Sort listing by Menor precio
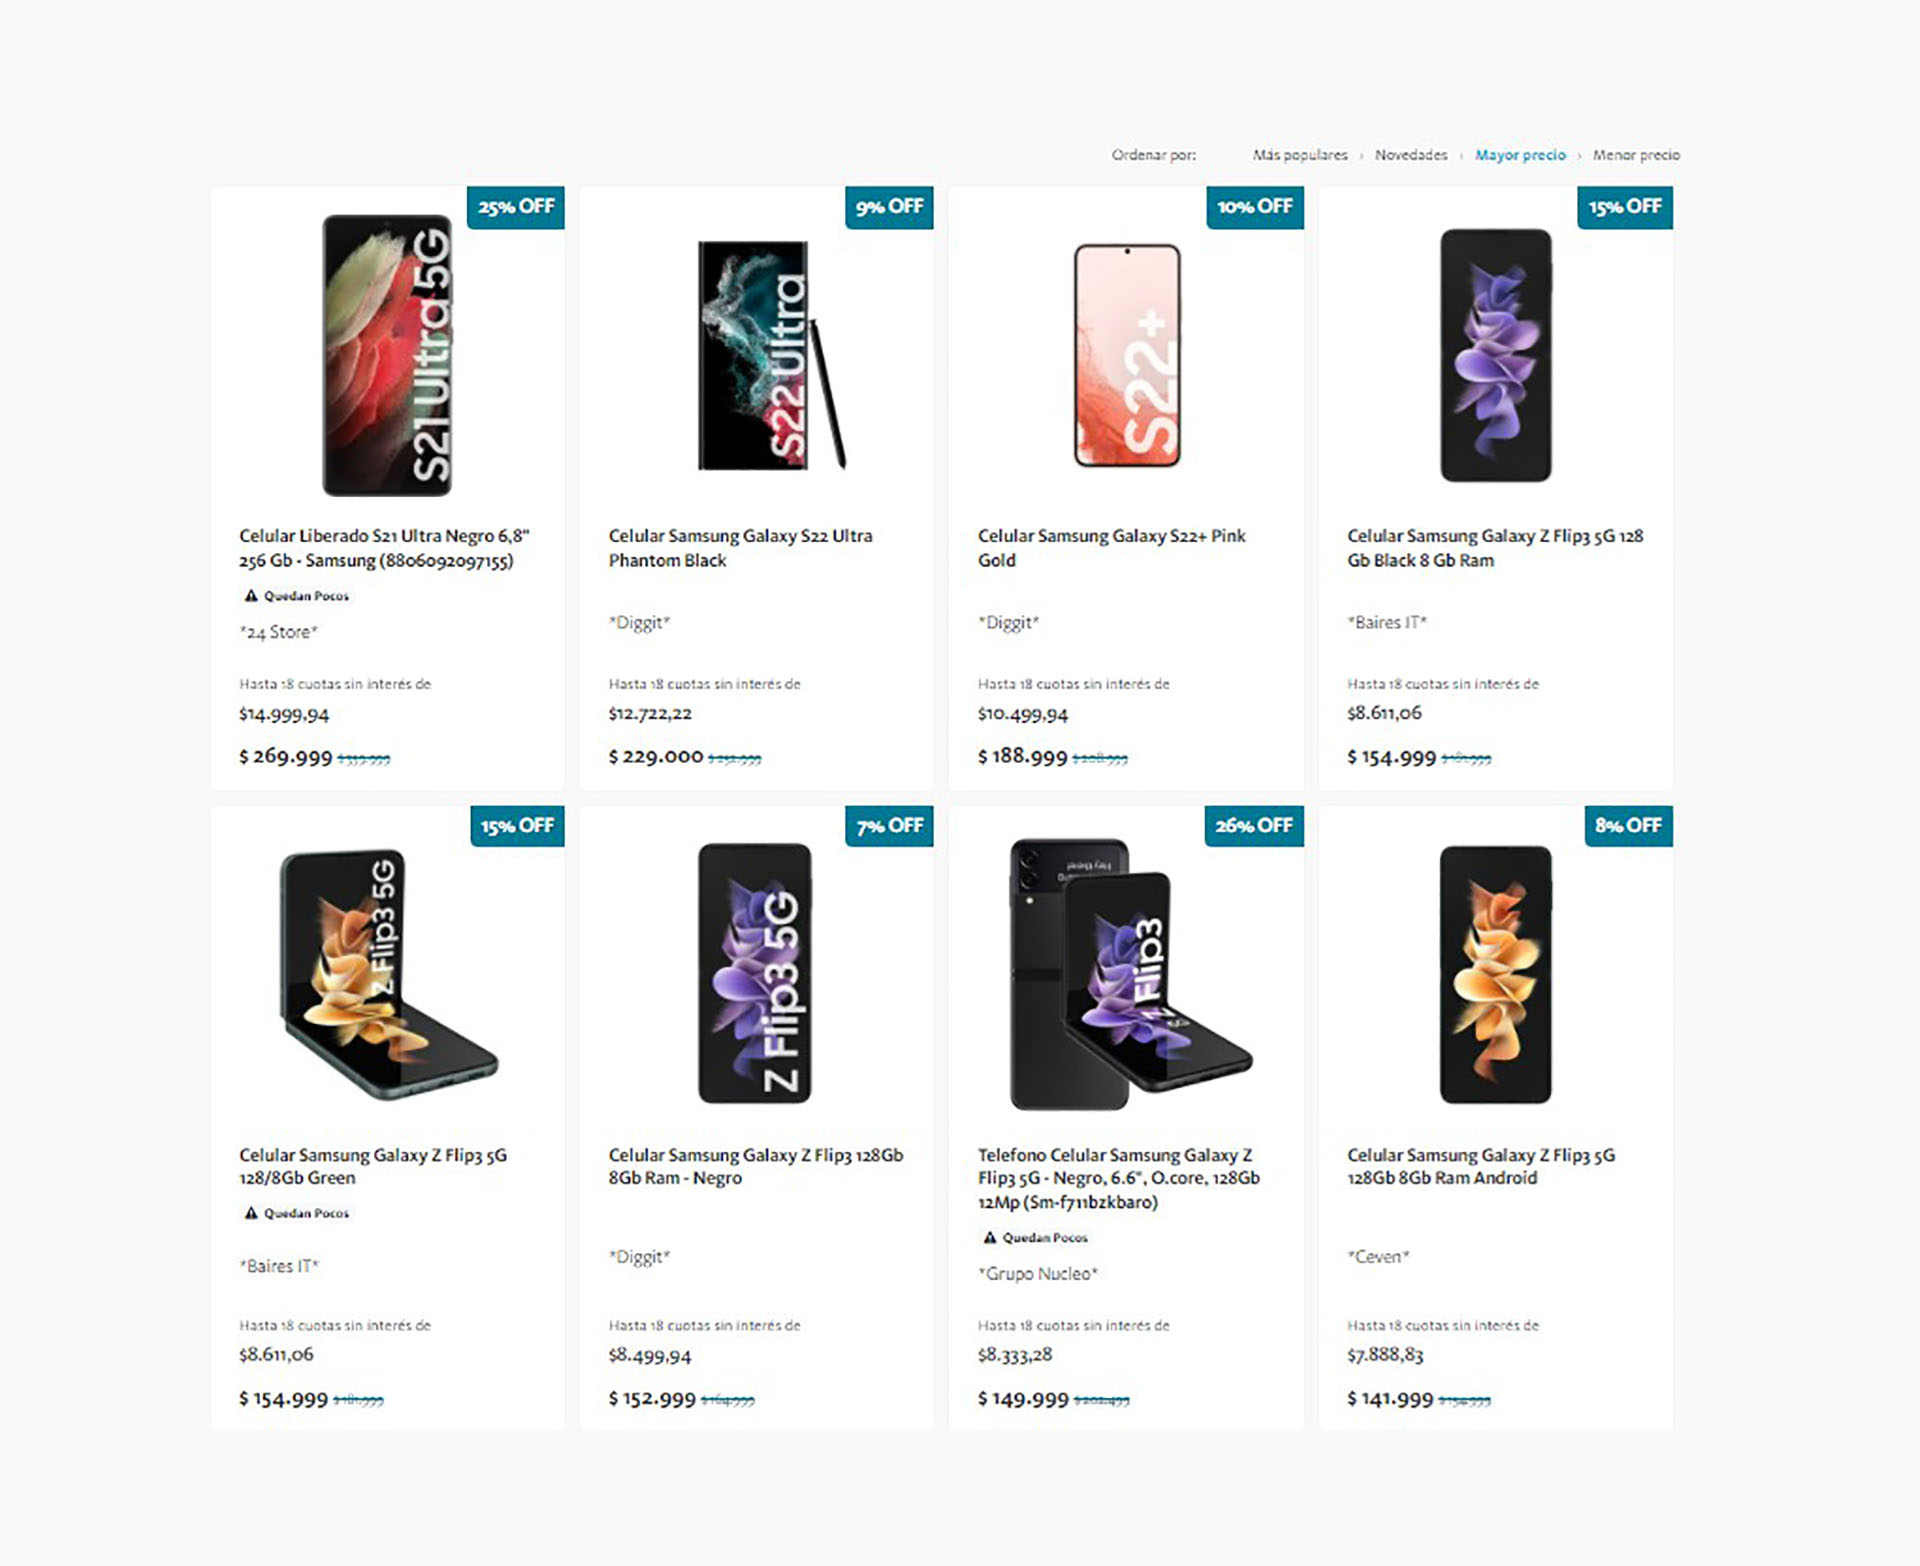Viewport: 1920px width, 1566px height. [x=1635, y=155]
